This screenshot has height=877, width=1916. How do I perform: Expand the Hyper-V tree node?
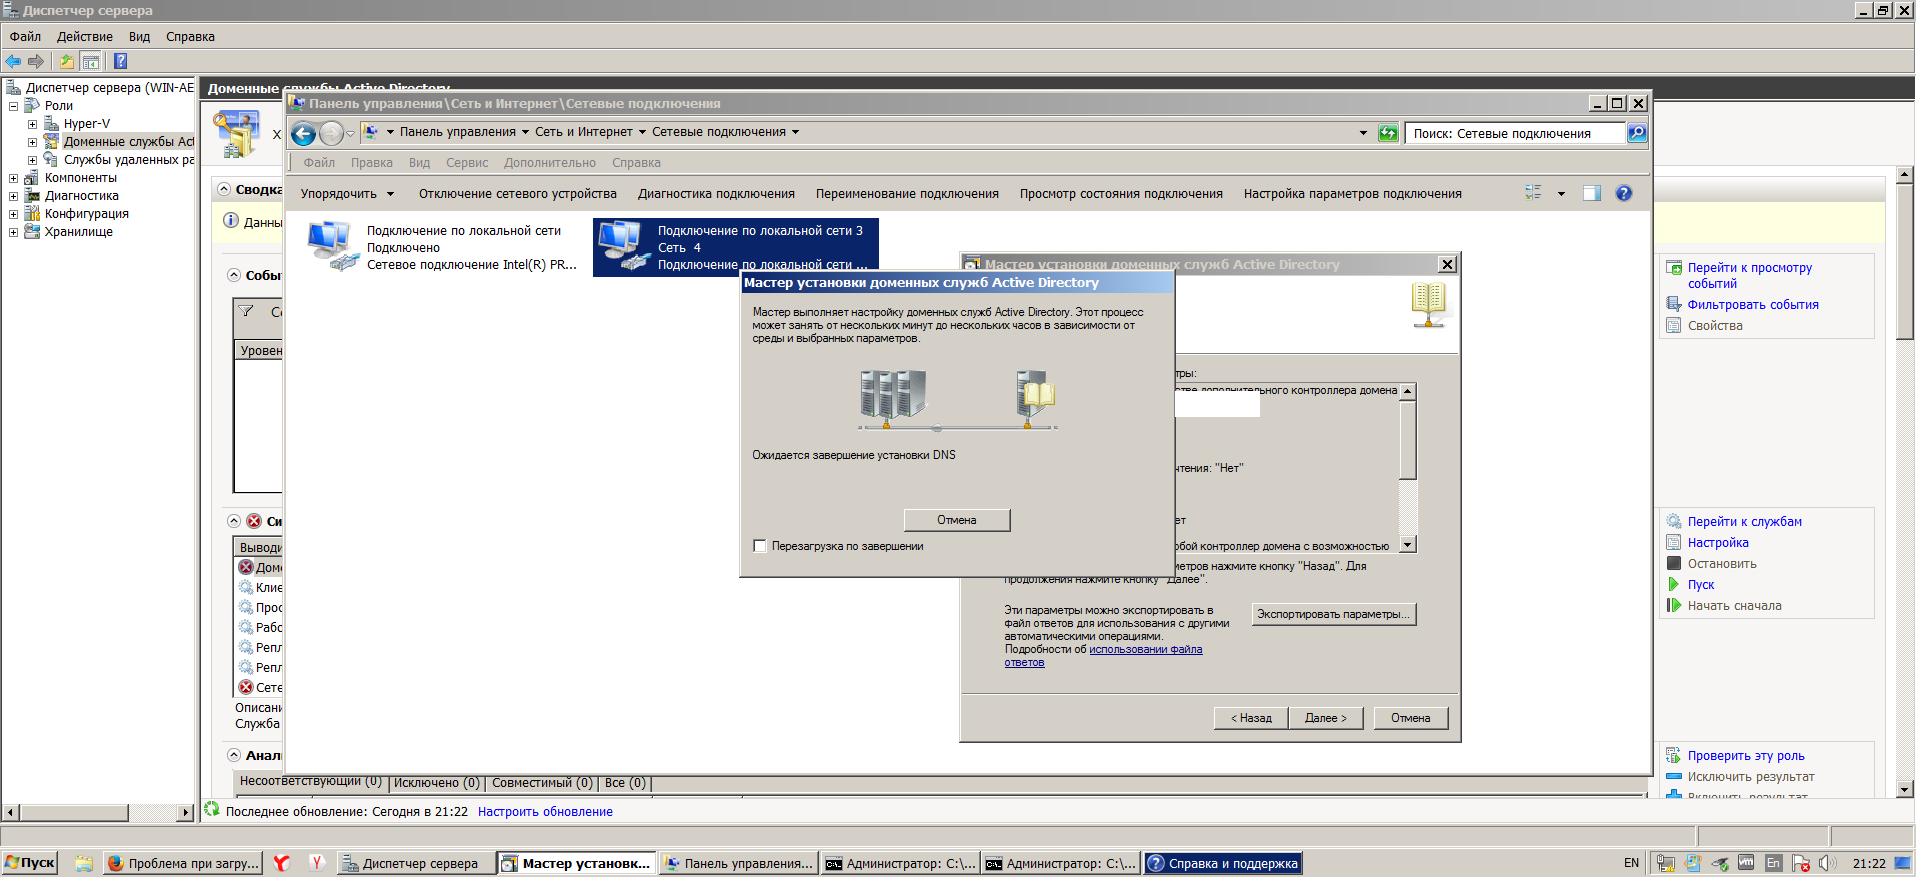32,124
